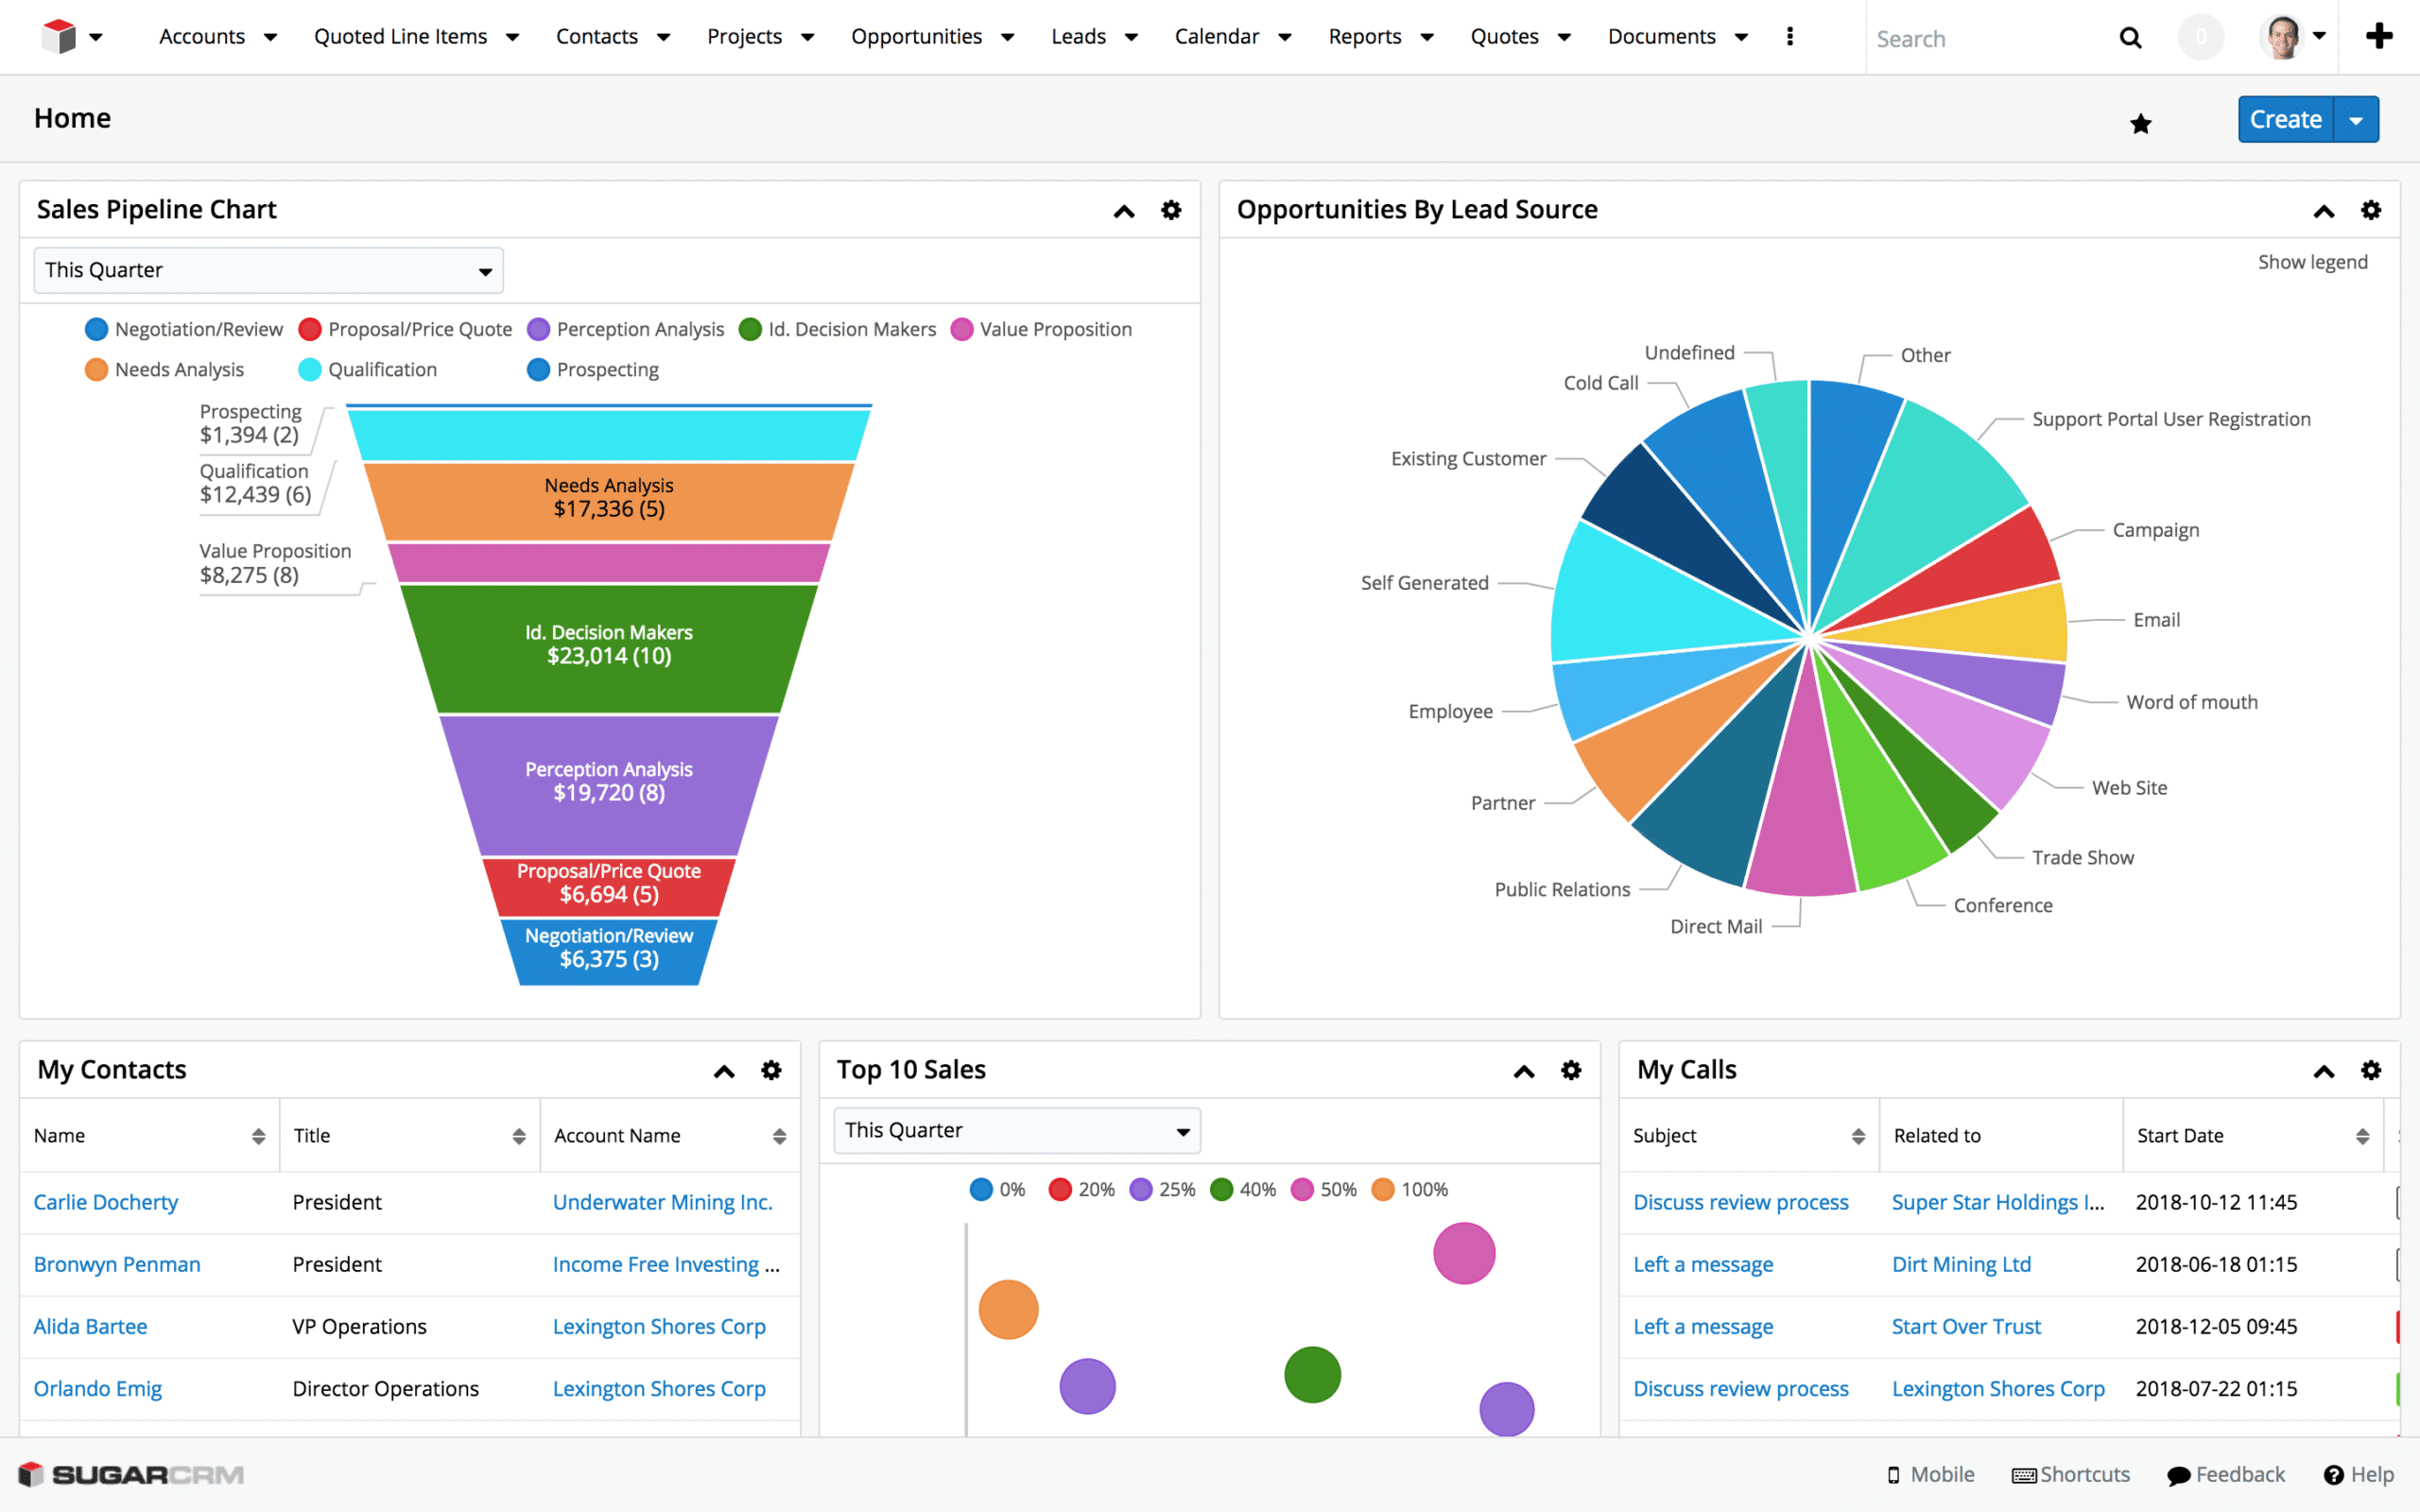Expand the More menu items ellipsis in navbar
Viewport: 2420px width, 1512px height.
[1789, 37]
